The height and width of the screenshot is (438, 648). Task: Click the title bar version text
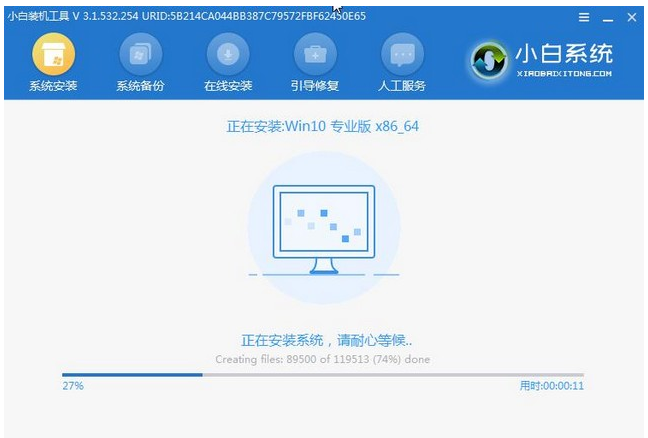click(186, 17)
